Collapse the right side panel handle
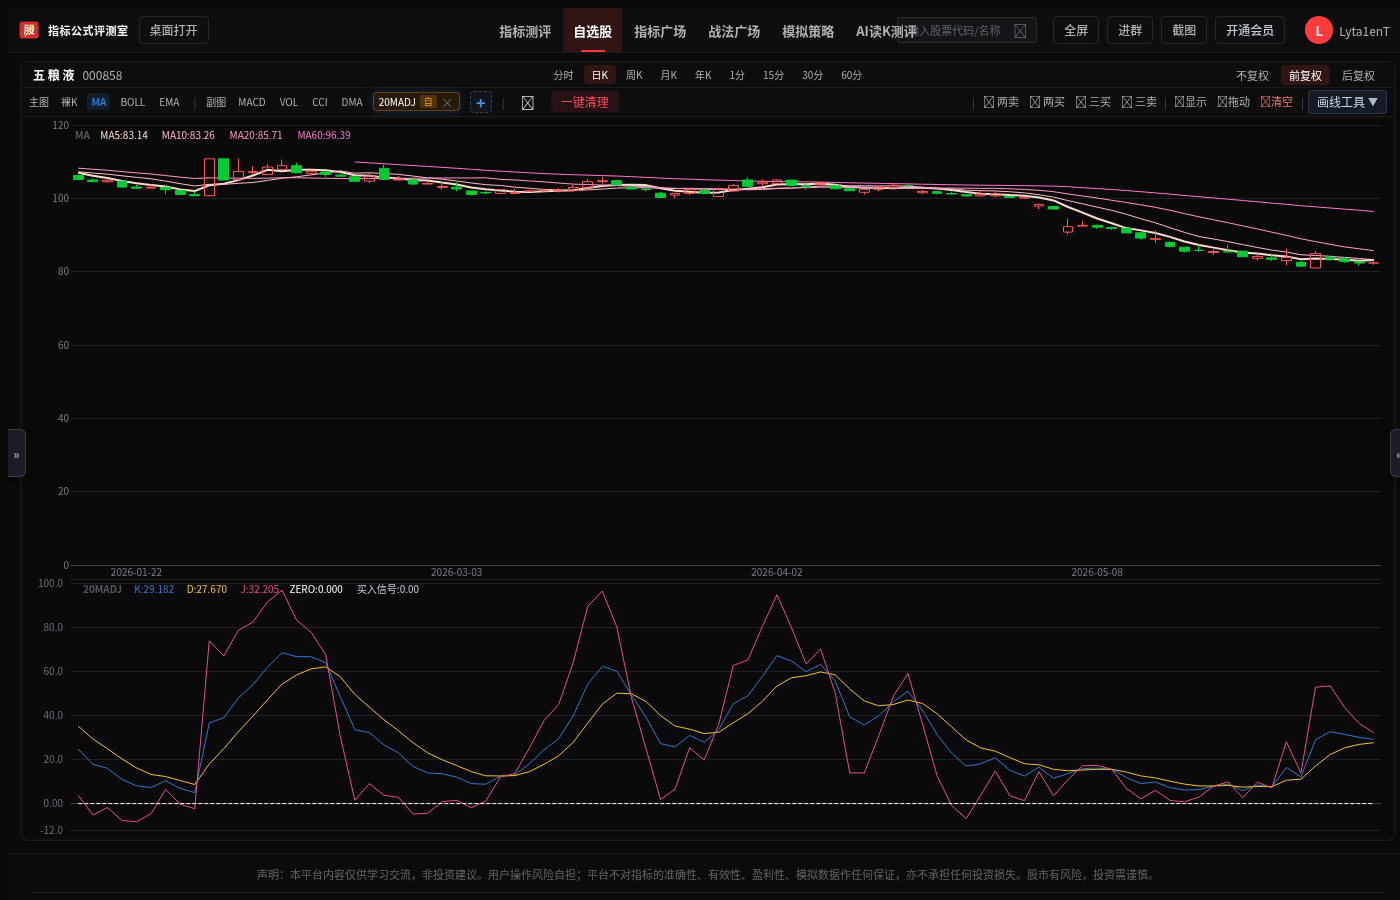The width and height of the screenshot is (1400, 900). point(1395,454)
